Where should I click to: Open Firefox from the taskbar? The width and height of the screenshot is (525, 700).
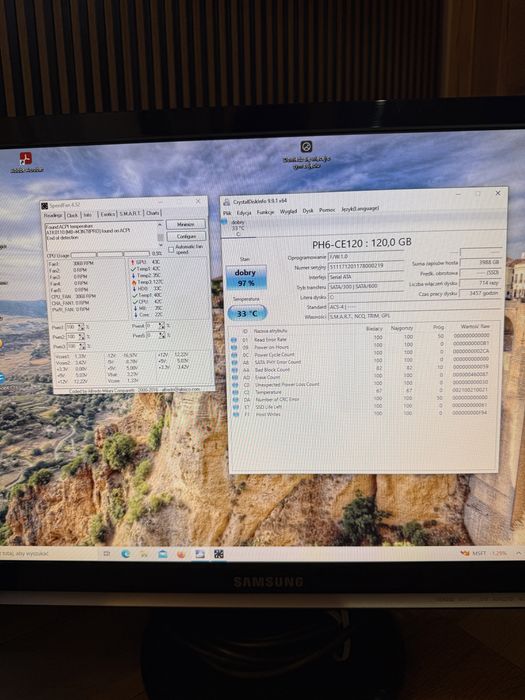(181, 554)
